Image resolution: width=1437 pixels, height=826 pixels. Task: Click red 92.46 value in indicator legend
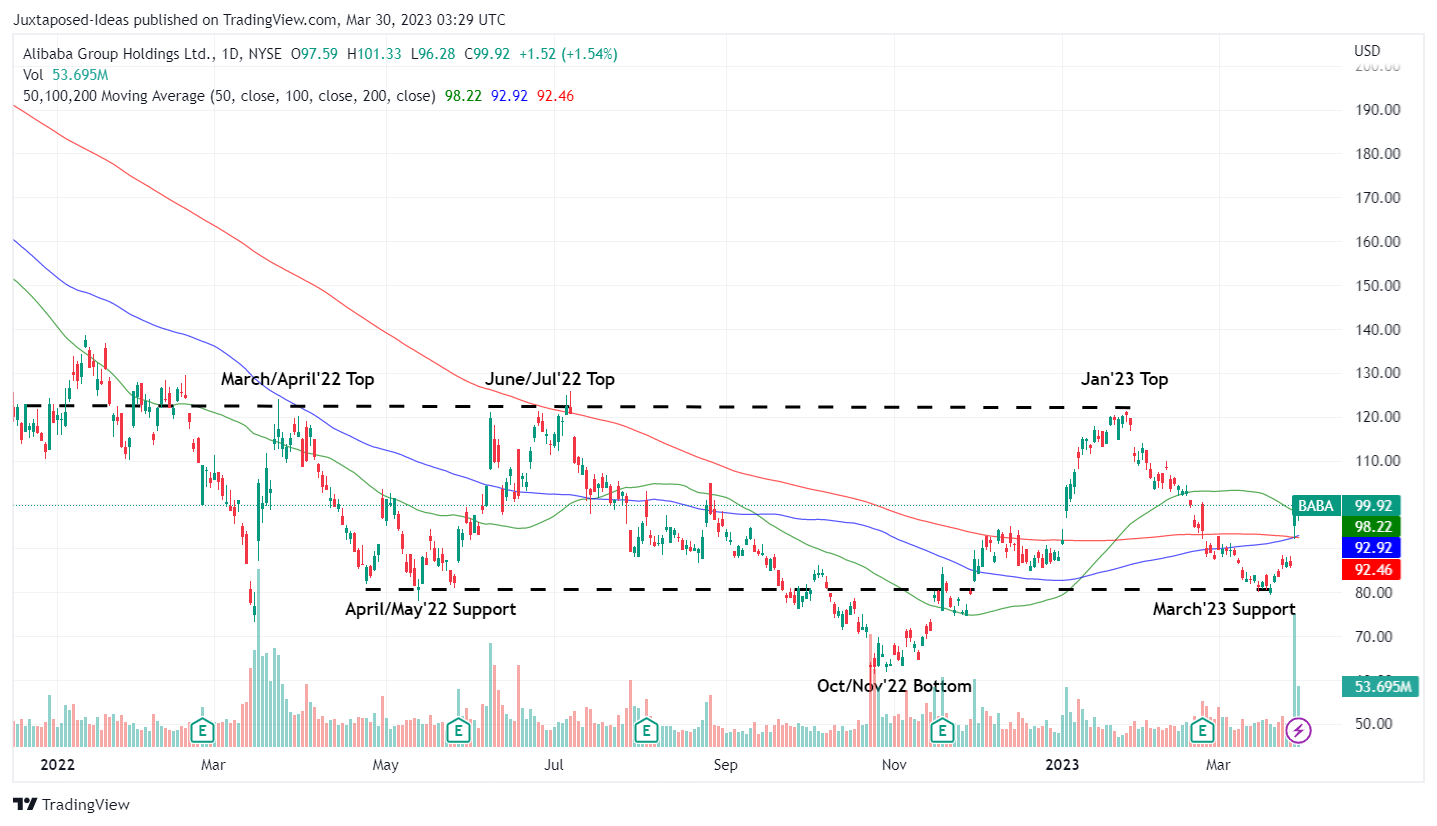click(555, 96)
